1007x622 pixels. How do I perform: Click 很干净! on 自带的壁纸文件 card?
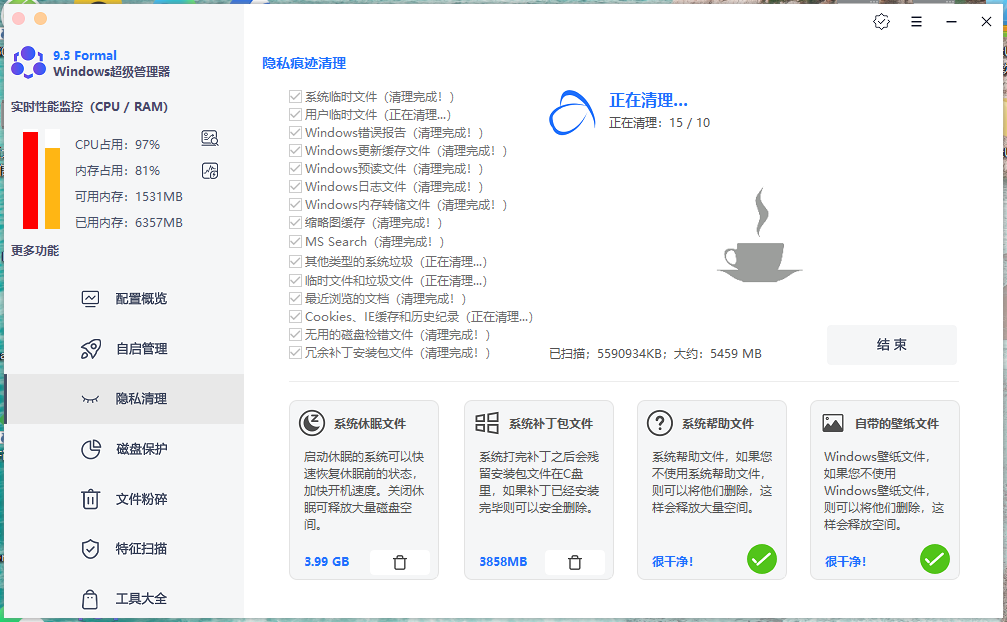point(846,562)
